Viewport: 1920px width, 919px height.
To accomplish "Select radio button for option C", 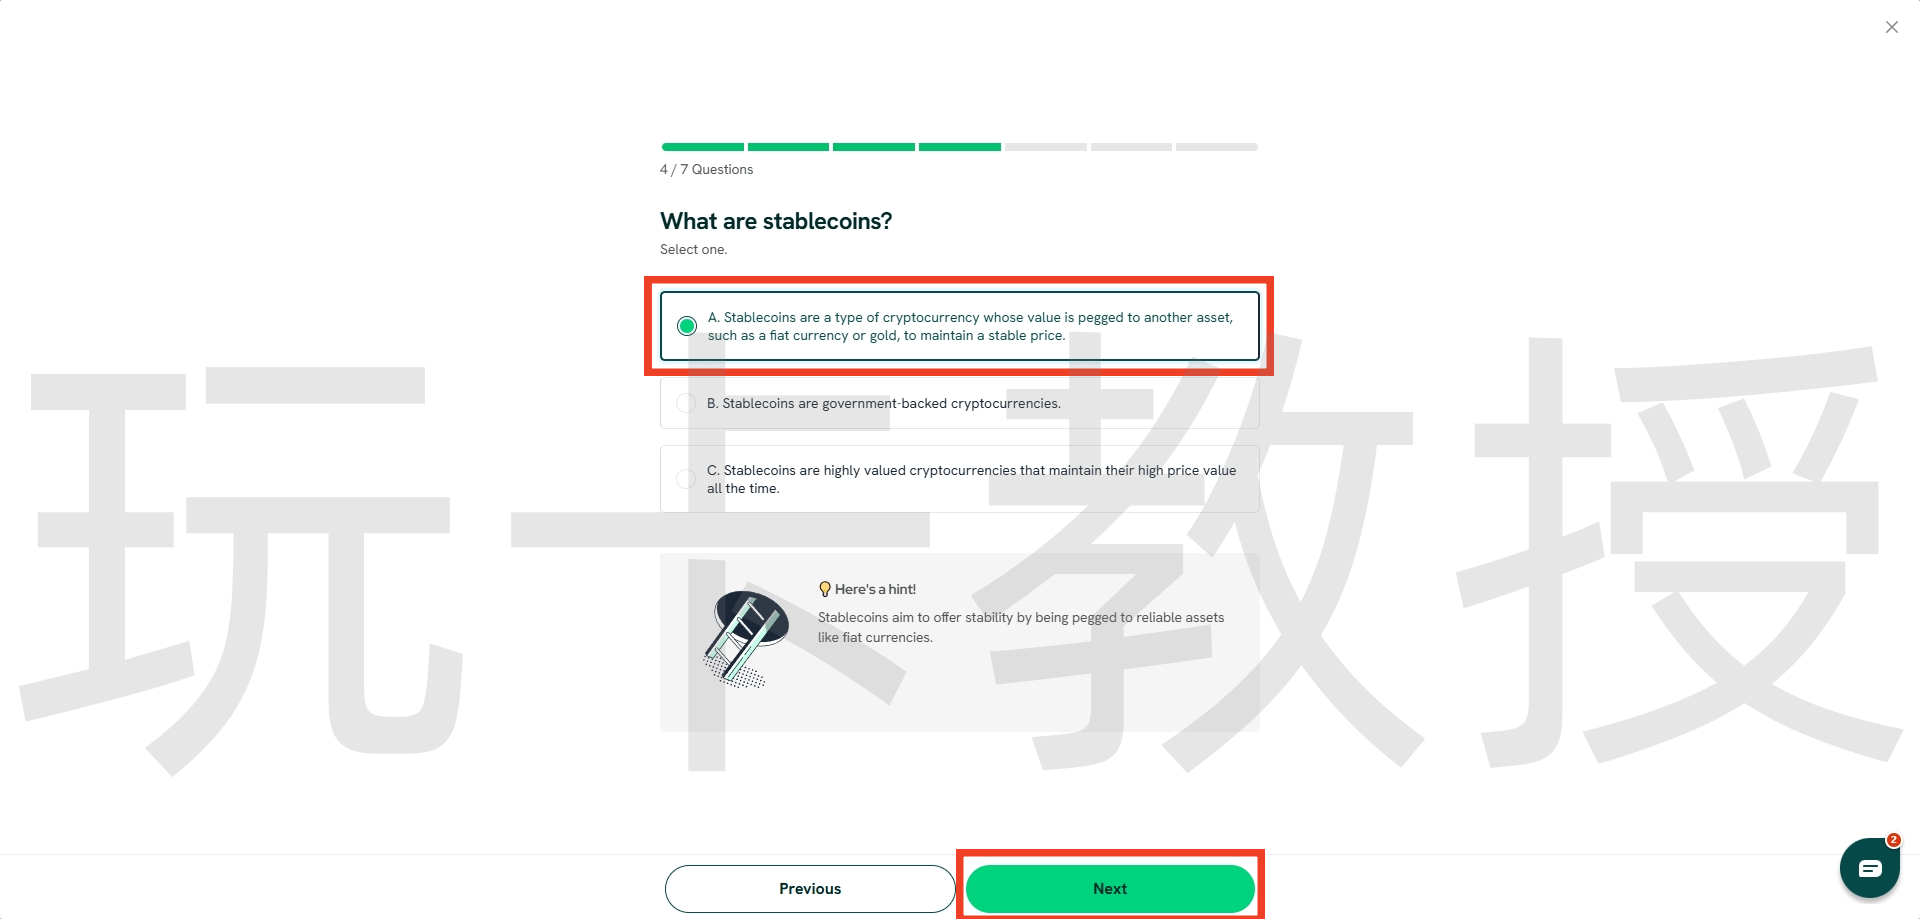I will (x=686, y=479).
